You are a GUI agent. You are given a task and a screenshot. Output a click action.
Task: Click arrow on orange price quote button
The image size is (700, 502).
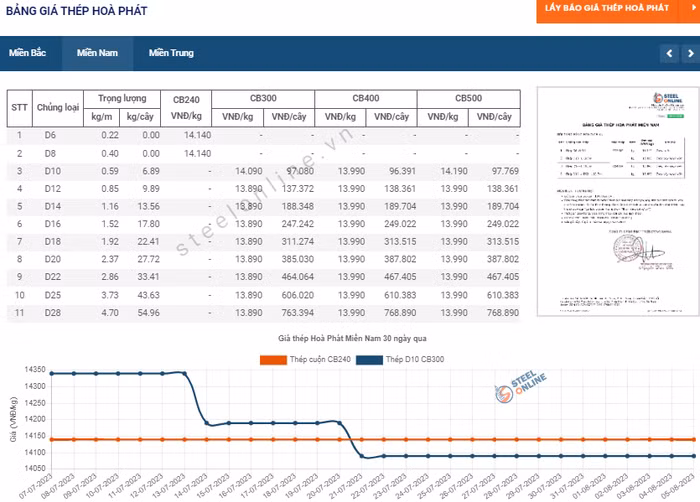(693, 8)
